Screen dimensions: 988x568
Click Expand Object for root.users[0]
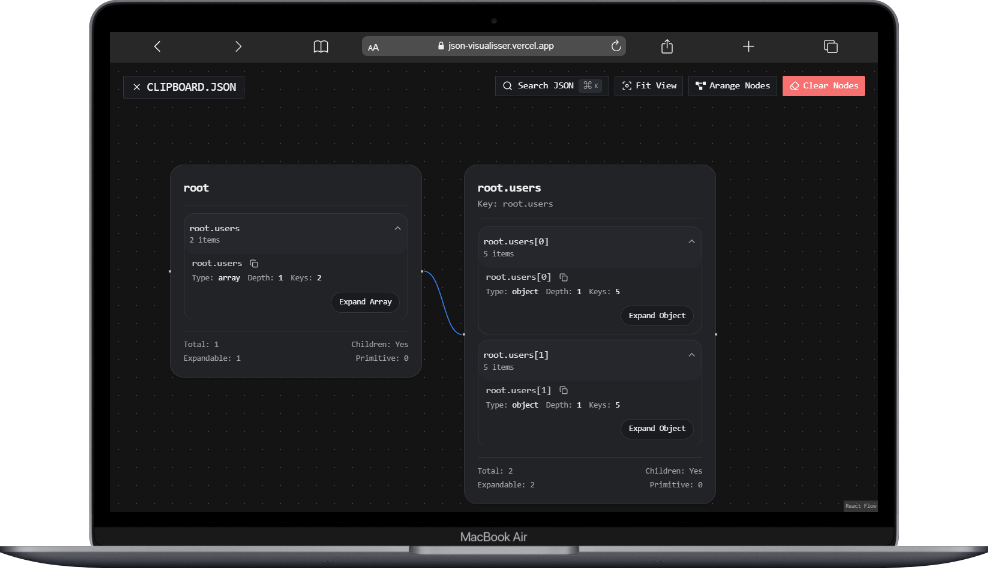[x=657, y=316]
